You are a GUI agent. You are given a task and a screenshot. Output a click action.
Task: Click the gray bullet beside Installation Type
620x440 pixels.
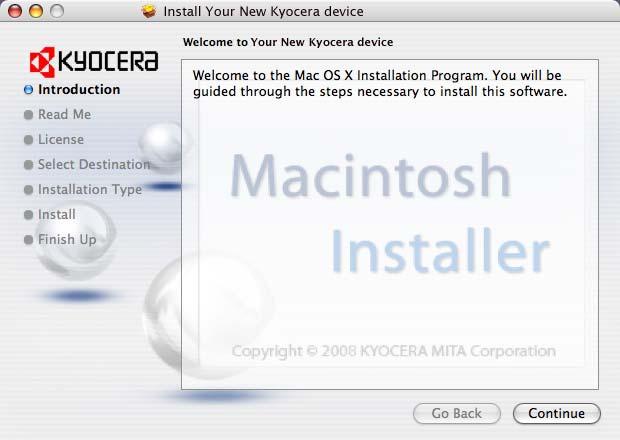click(x=28, y=190)
